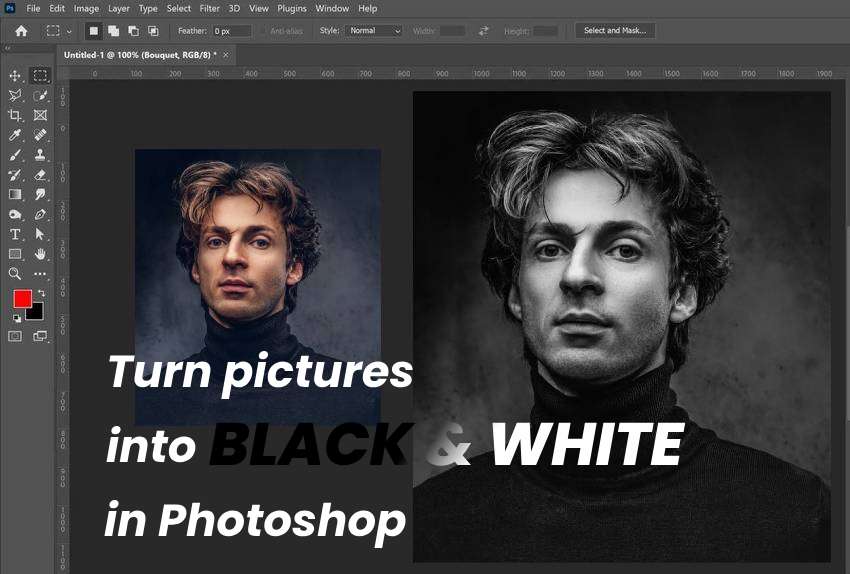Screen dimensions: 850x574
Task: Select the Move tool
Action: [15, 75]
